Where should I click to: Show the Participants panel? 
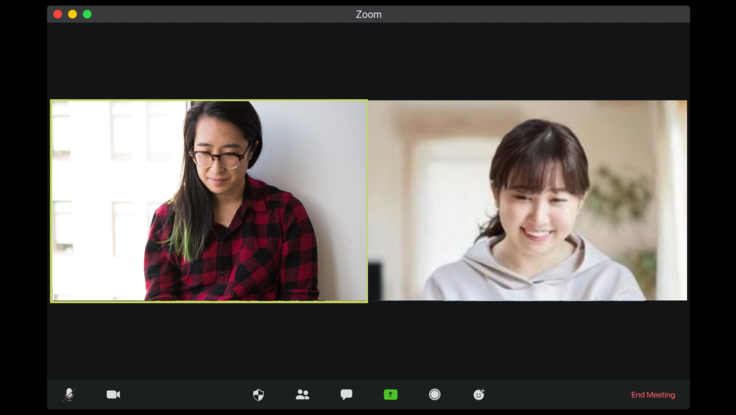(302, 394)
